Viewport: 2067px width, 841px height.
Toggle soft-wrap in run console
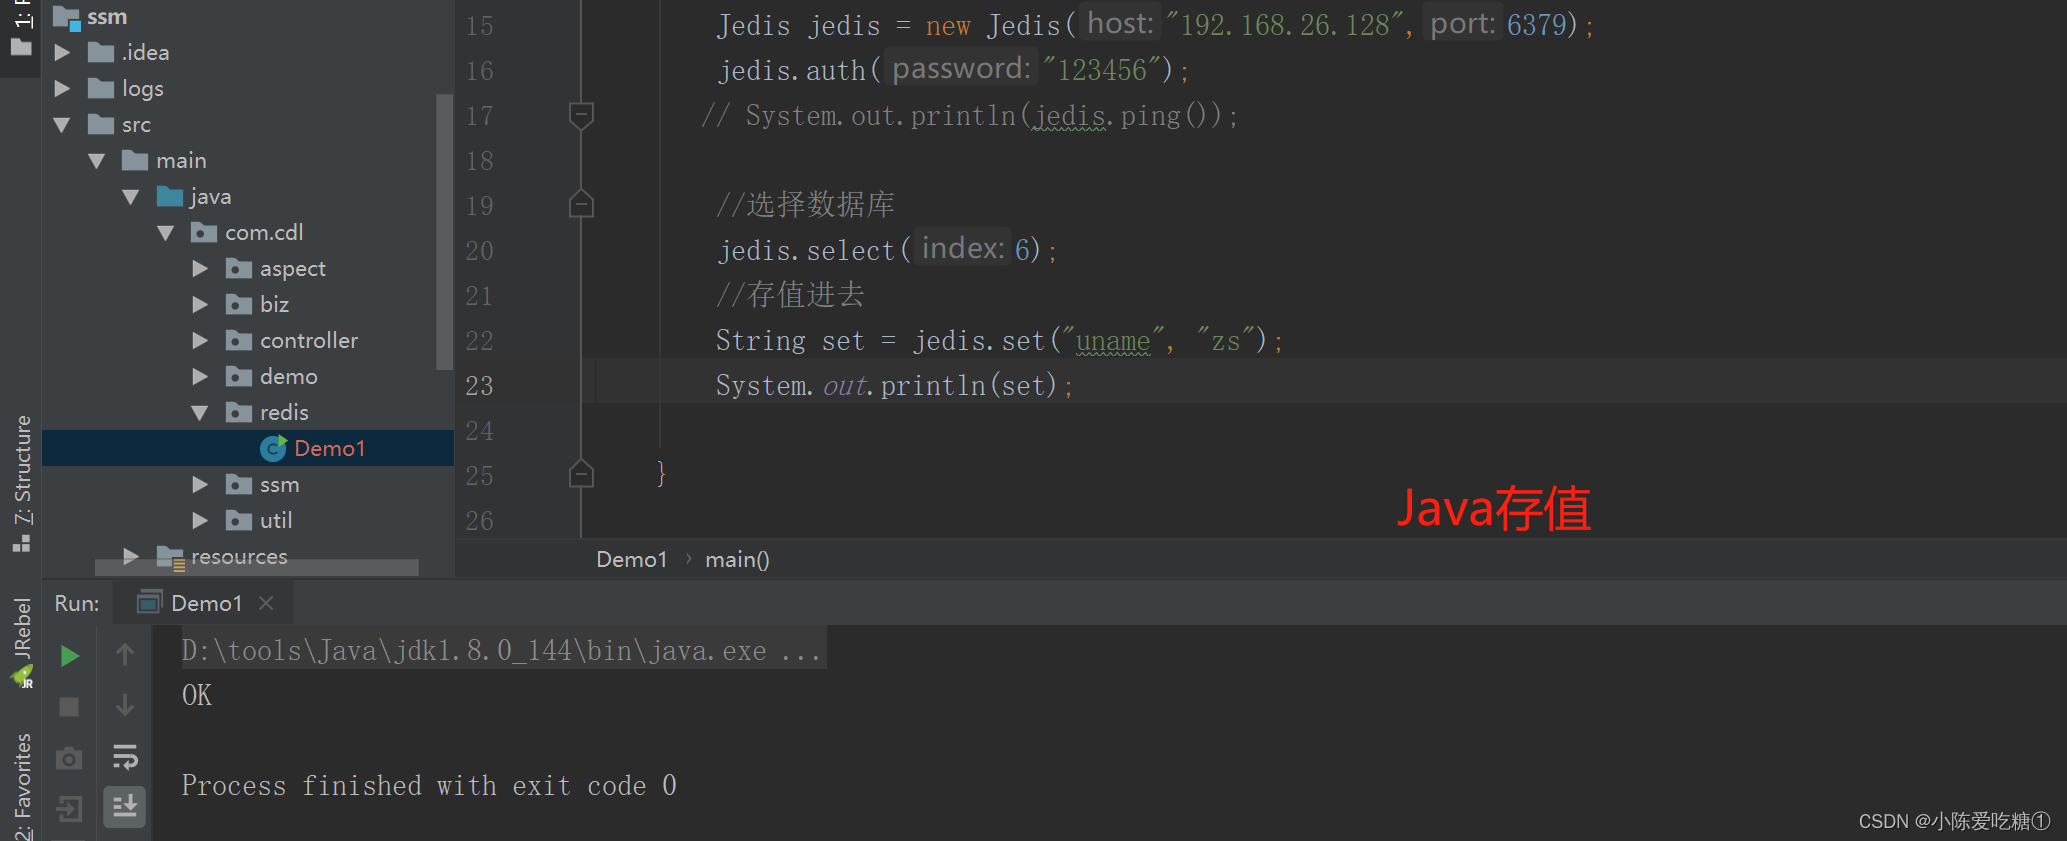[x=125, y=757]
